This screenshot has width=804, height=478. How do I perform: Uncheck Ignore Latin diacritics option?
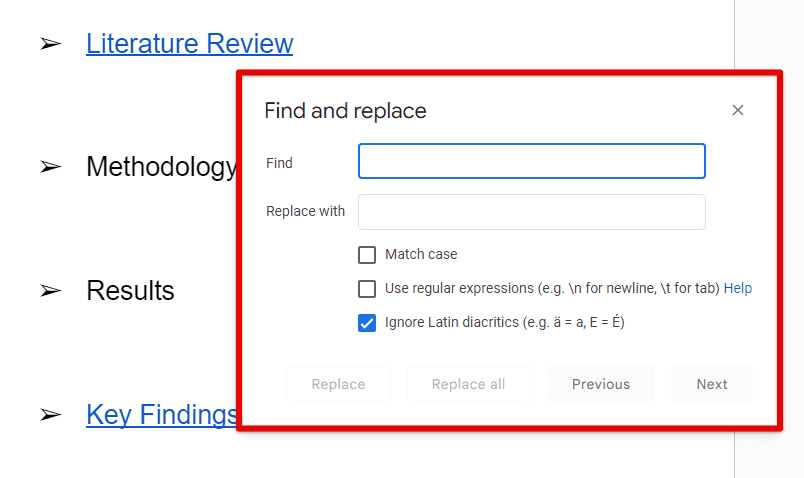click(367, 323)
